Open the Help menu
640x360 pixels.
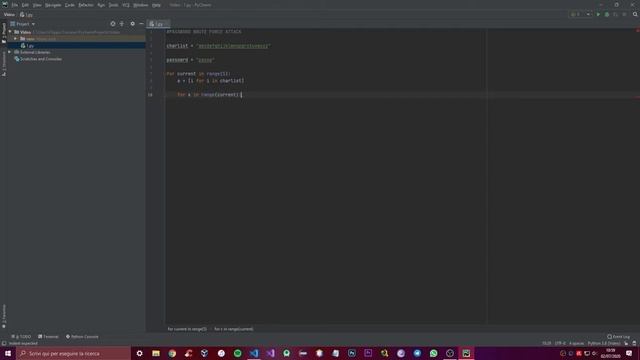click(156, 5)
